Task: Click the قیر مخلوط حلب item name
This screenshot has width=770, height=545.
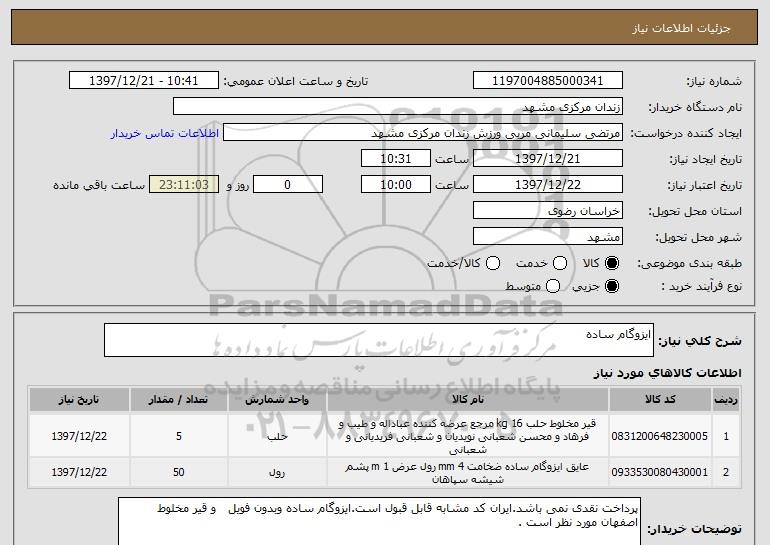Action: [468, 436]
